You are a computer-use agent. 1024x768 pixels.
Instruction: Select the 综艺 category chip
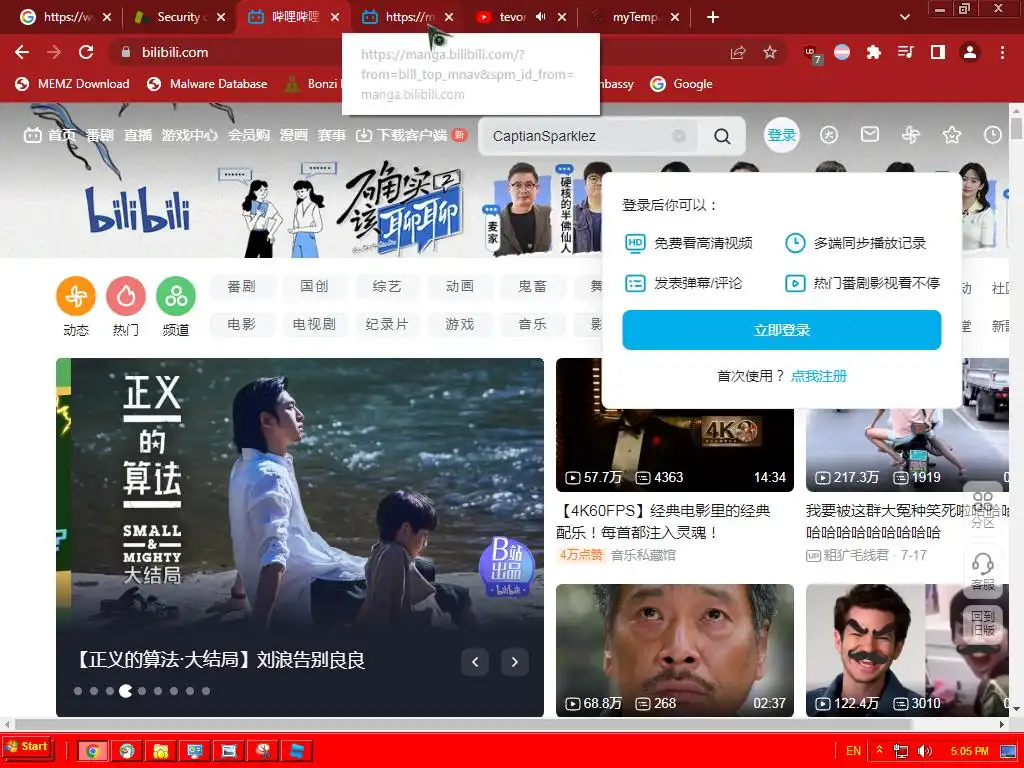click(387, 287)
